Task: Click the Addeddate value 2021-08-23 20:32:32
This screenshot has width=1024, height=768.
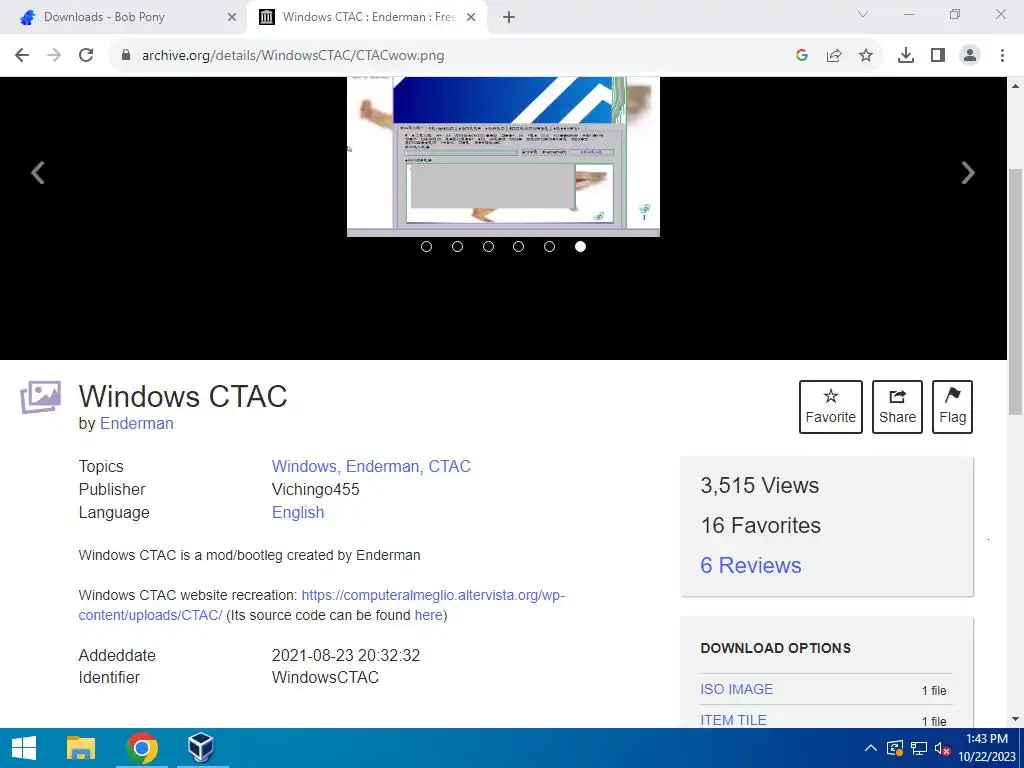Action: pos(346,655)
